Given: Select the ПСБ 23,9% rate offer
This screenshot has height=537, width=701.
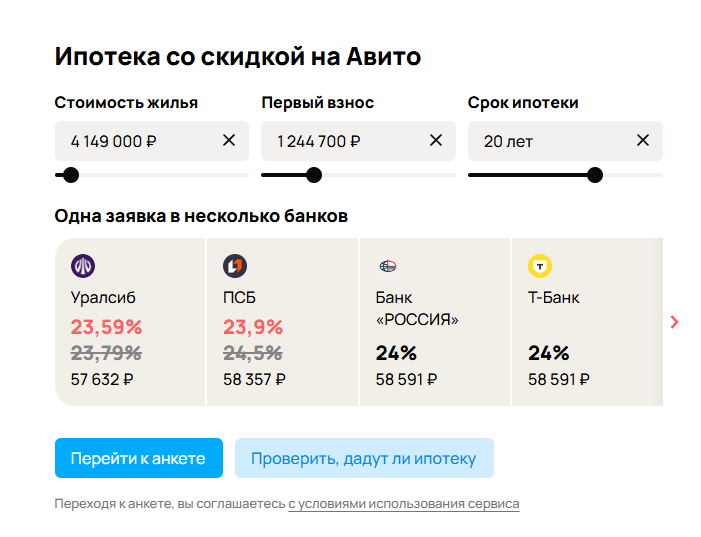Looking at the screenshot, I should click(x=253, y=327).
